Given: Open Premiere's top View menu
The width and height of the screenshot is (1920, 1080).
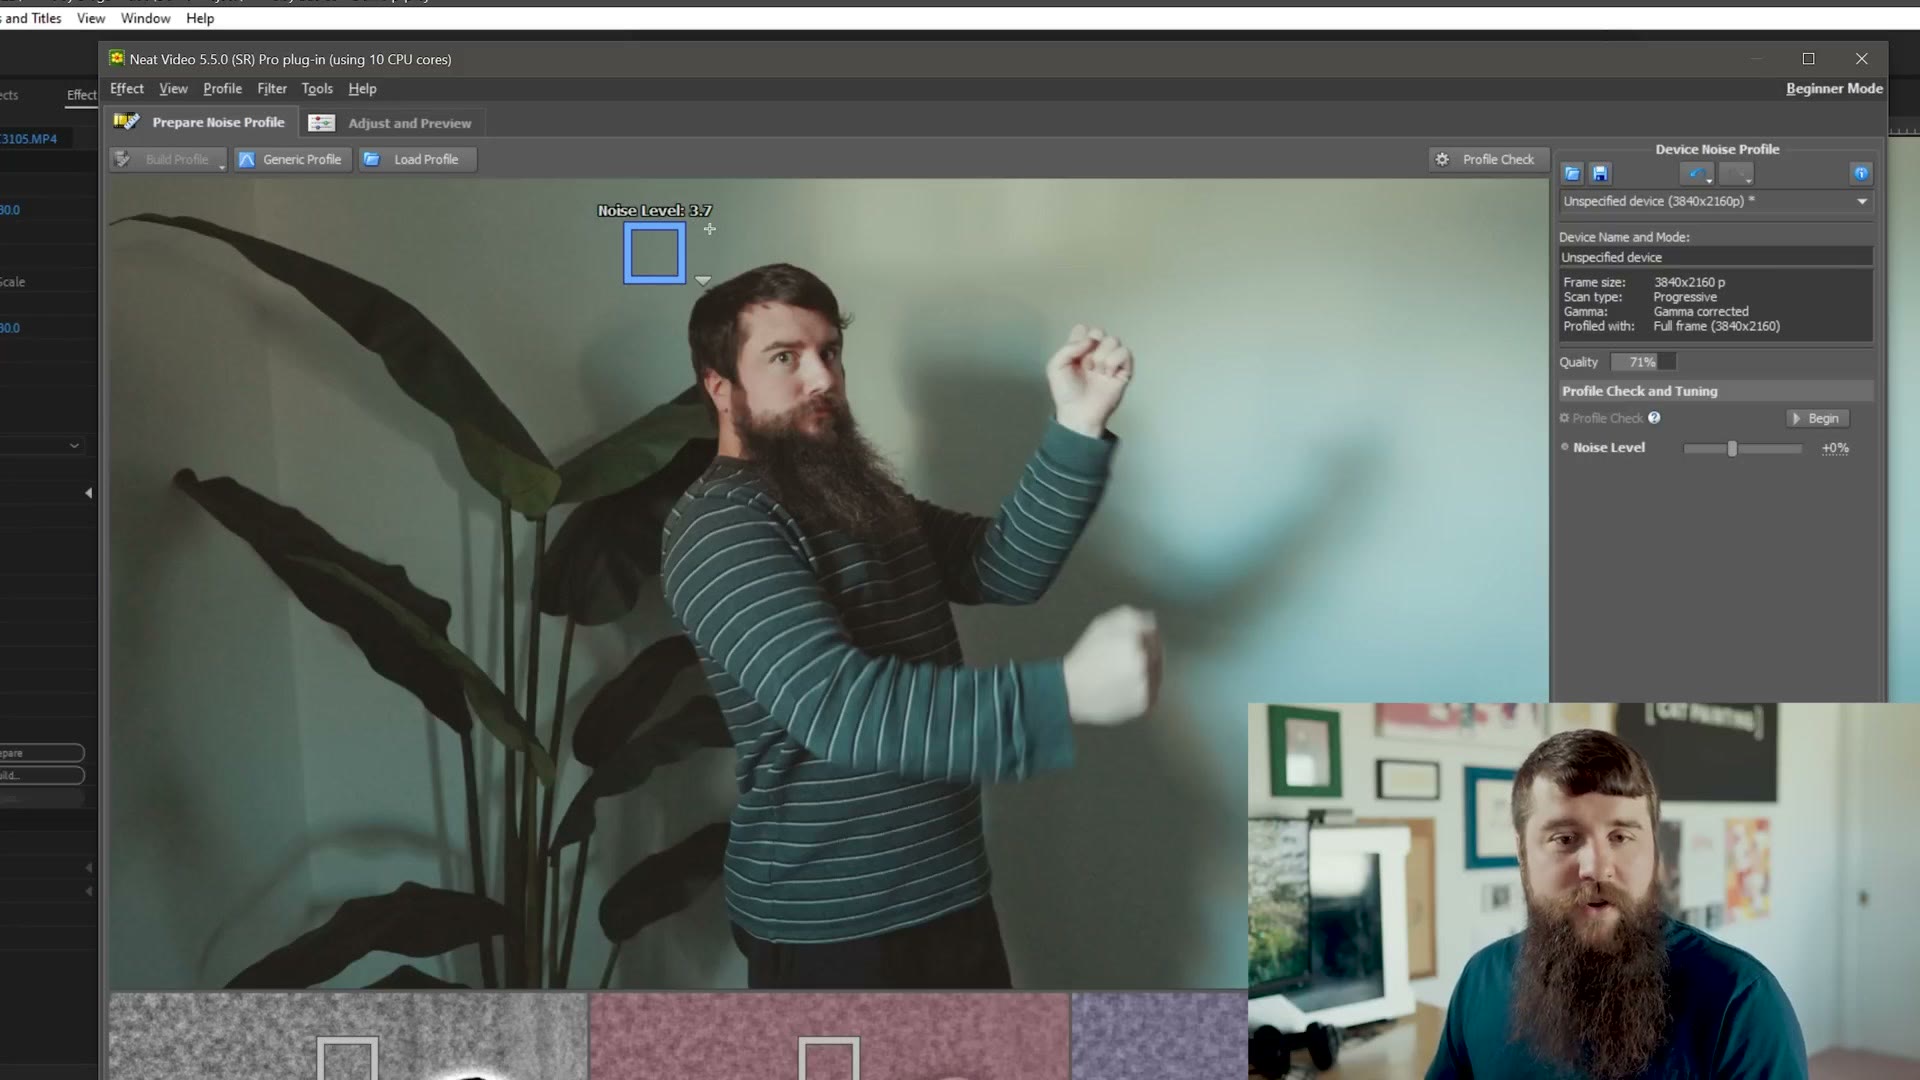Looking at the screenshot, I should [x=91, y=18].
